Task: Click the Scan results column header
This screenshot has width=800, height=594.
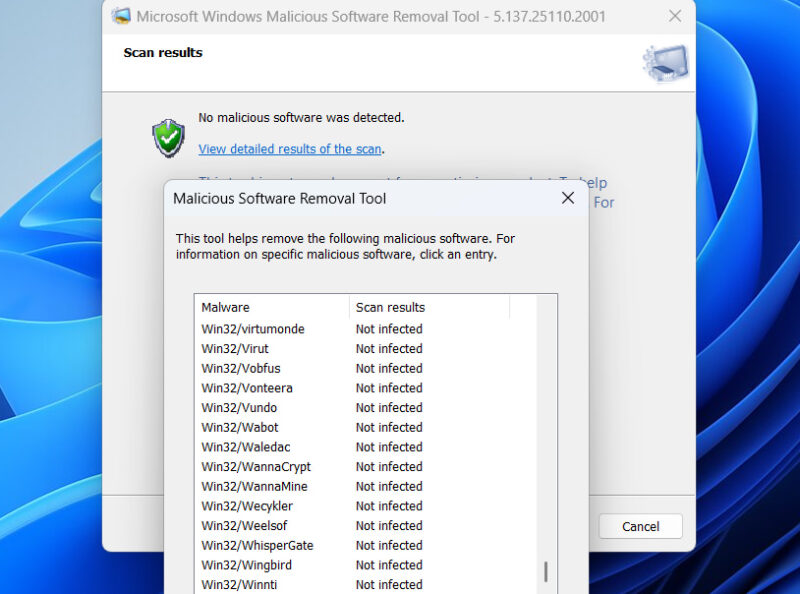Action: [x=389, y=307]
